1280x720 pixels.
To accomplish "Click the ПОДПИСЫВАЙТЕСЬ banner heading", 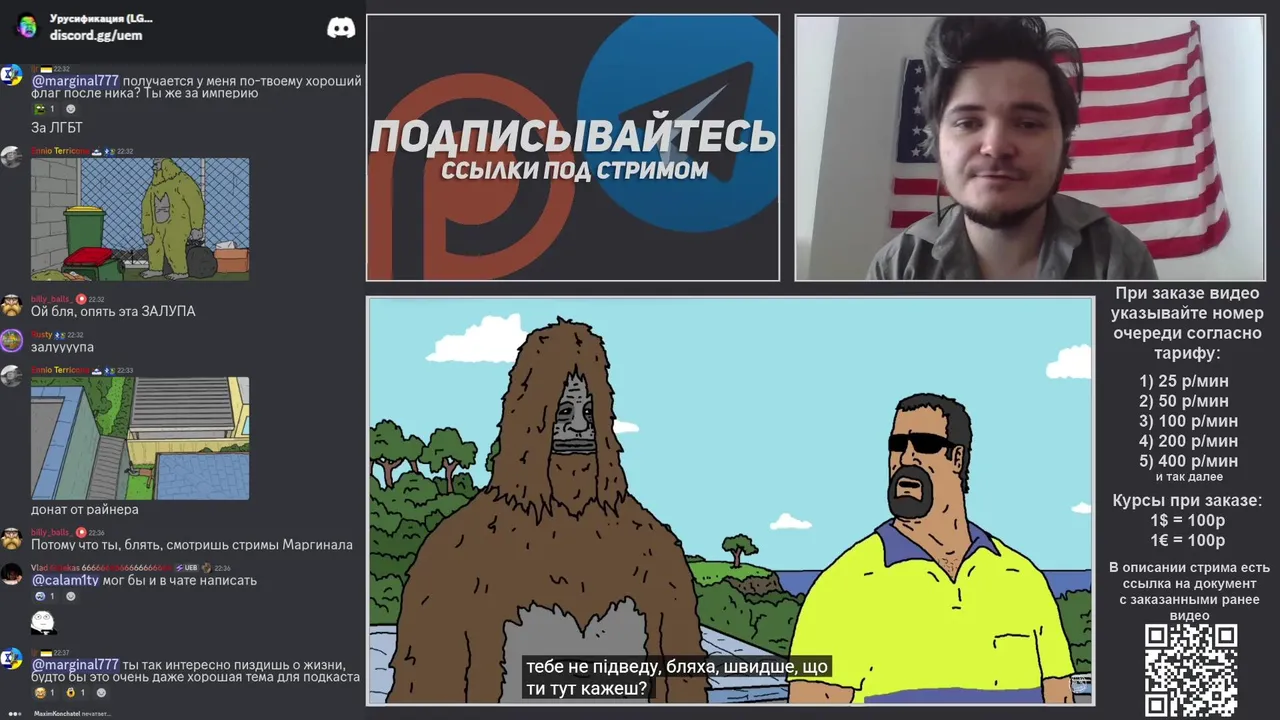I will click(x=573, y=135).
